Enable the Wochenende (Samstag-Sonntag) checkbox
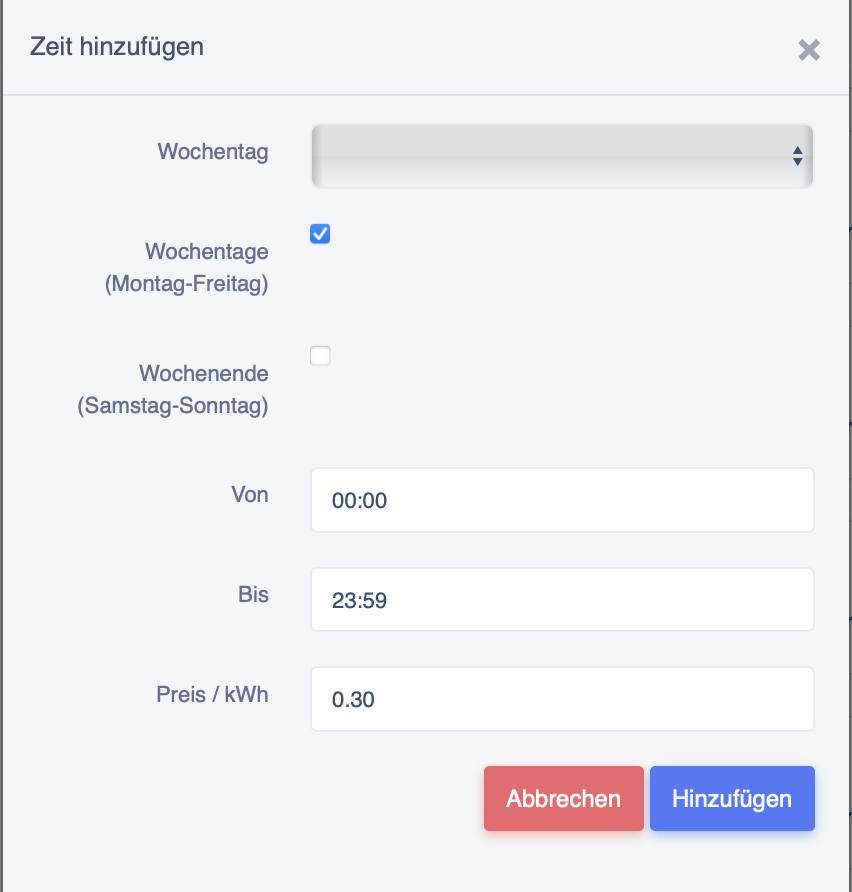Screen dimensions: 852x892 tap(320, 356)
